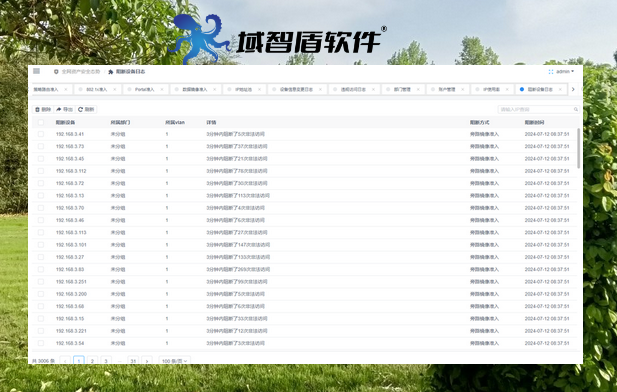
Task: Click the current page 1 button
Action: click(79, 361)
